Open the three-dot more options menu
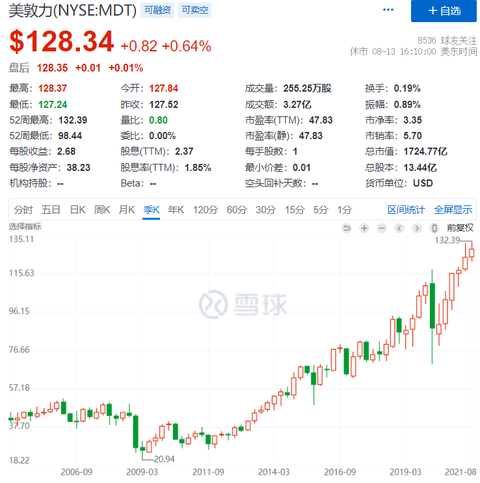Image resolution: width=480 pixels, height=483 pixels. [x=388, y=10]
